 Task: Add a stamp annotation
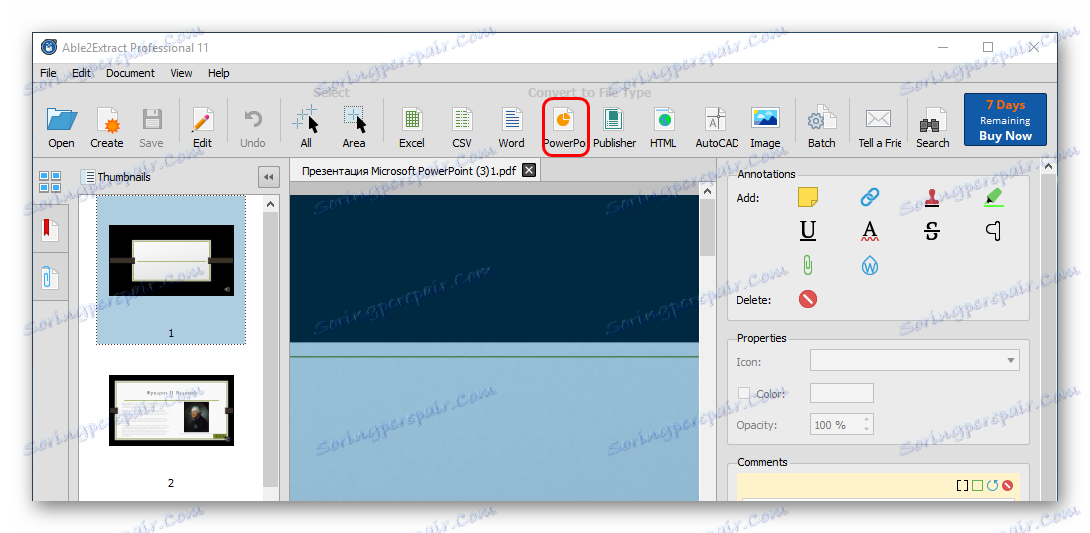coord(932,197)
